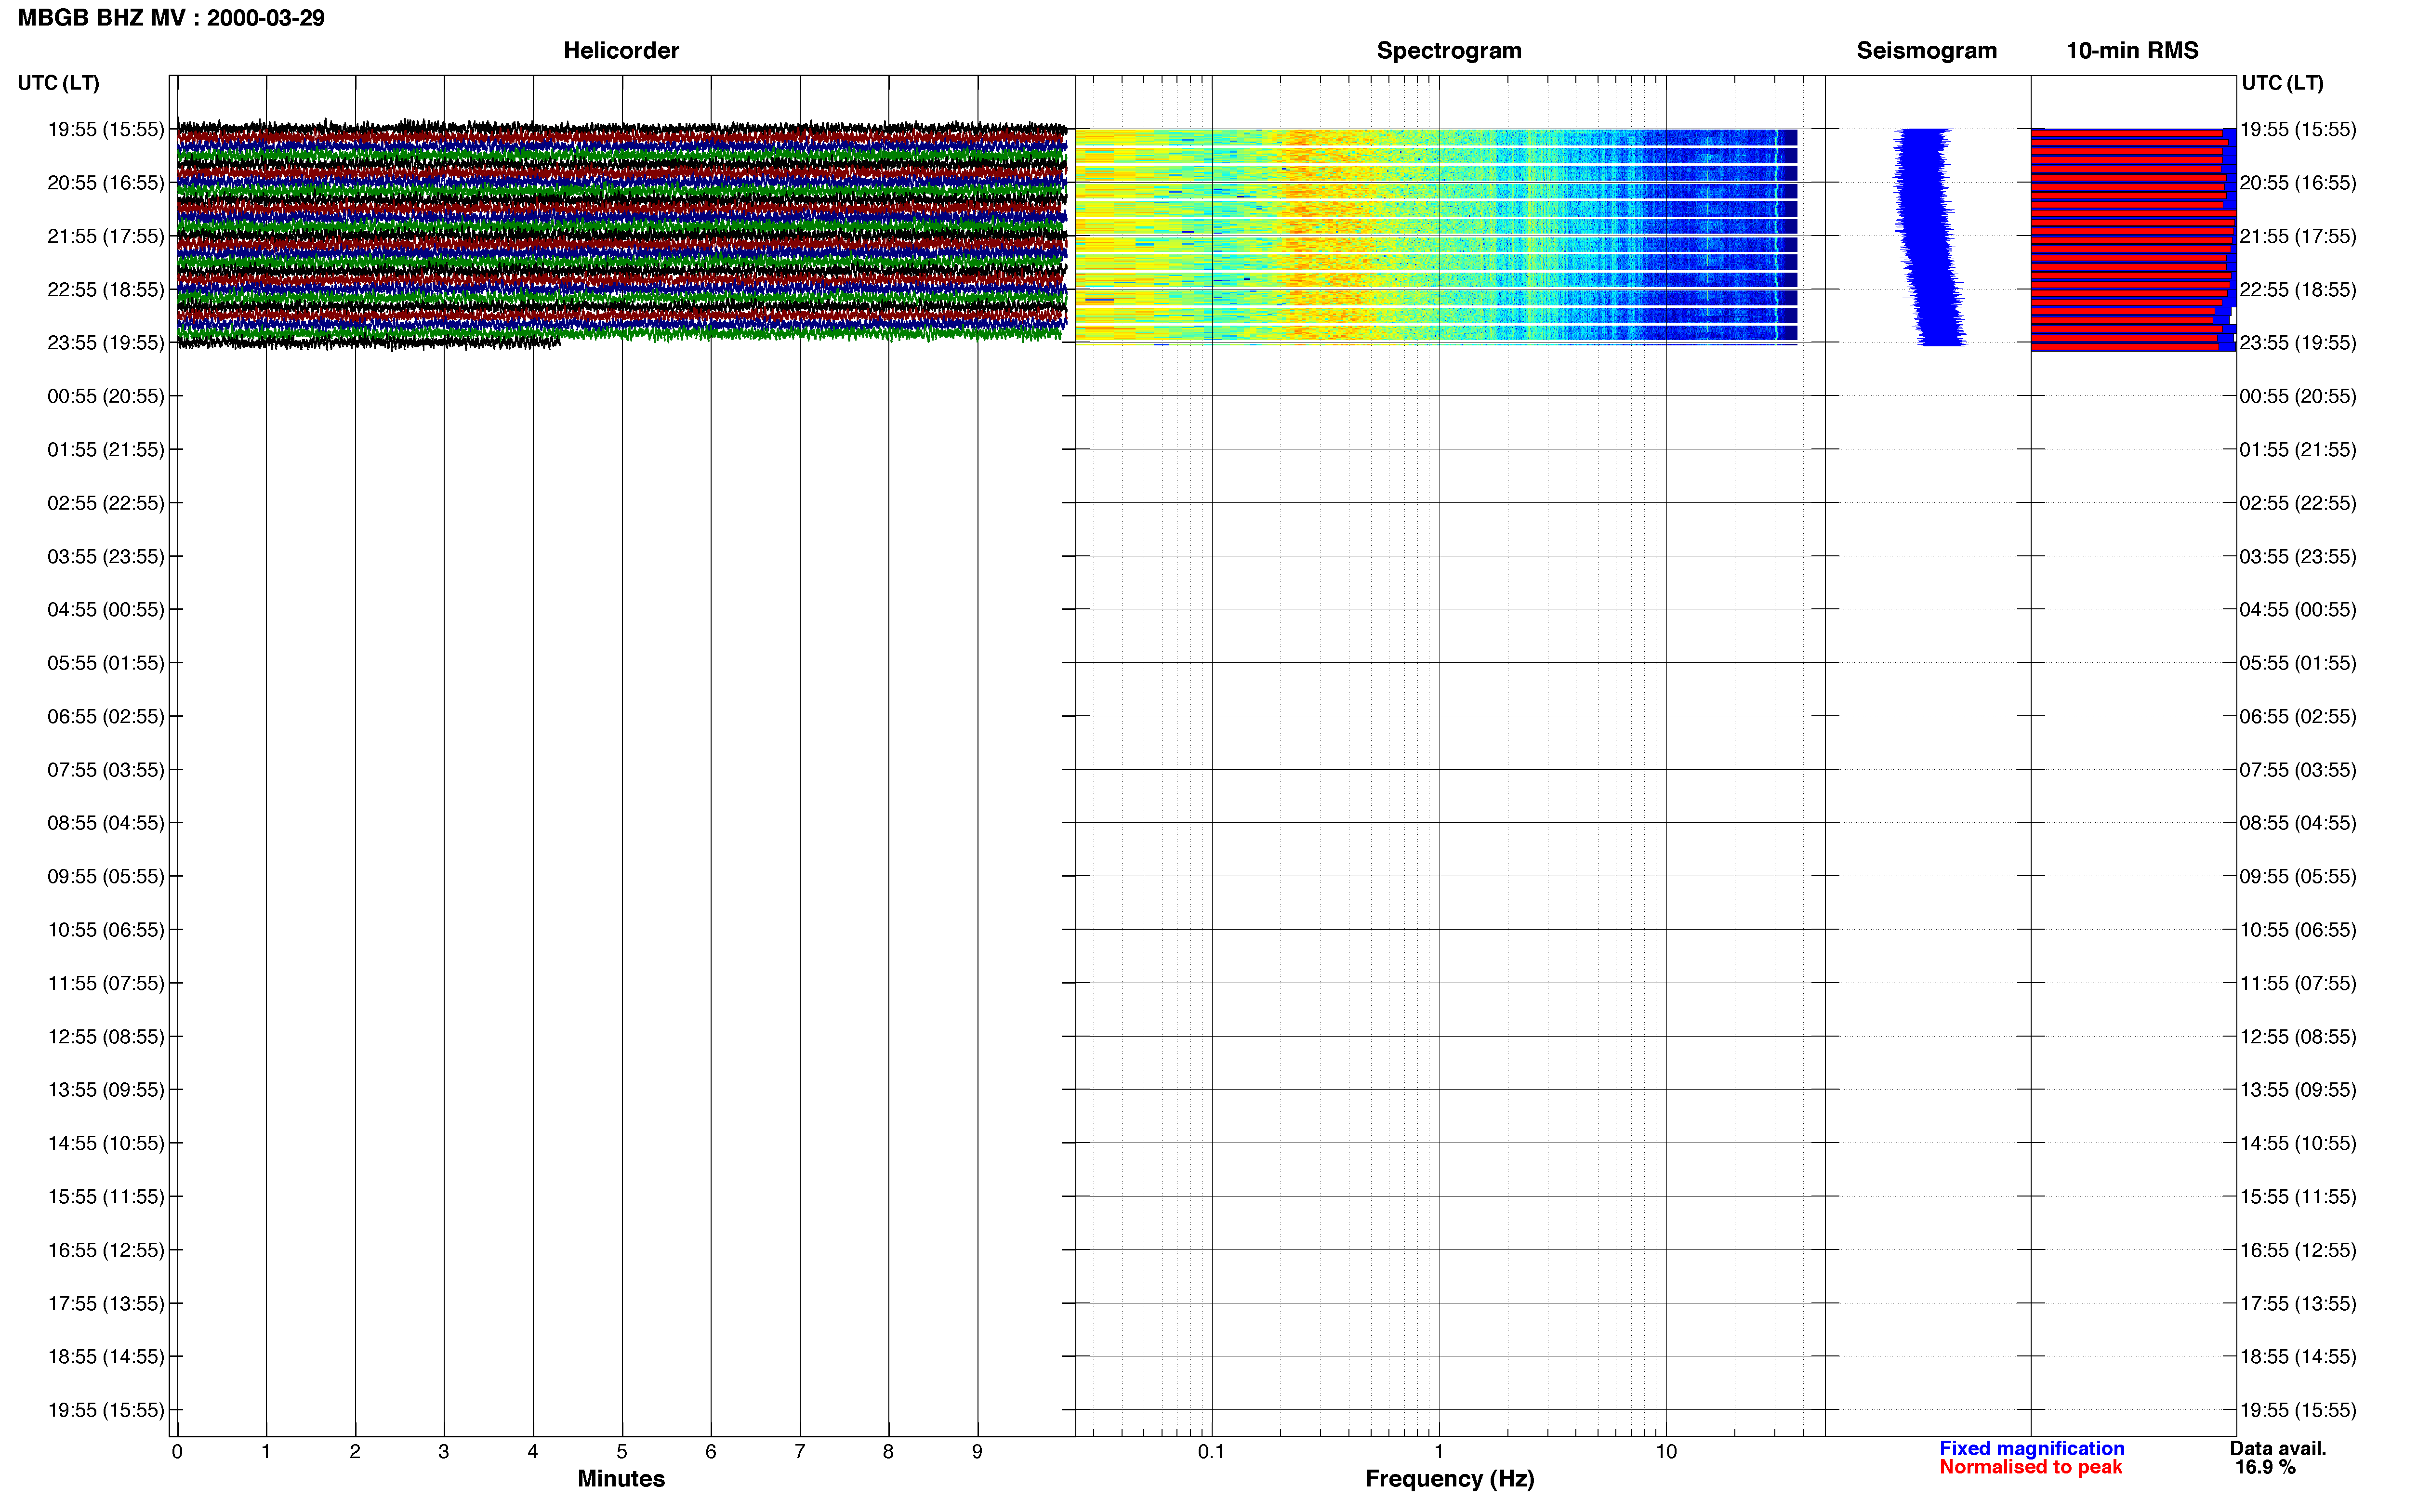Click '10:55 (06:55)' label beside 10-min RMS panel
This screenshot has width=2418, height=1512.
tap(2298, 930)
